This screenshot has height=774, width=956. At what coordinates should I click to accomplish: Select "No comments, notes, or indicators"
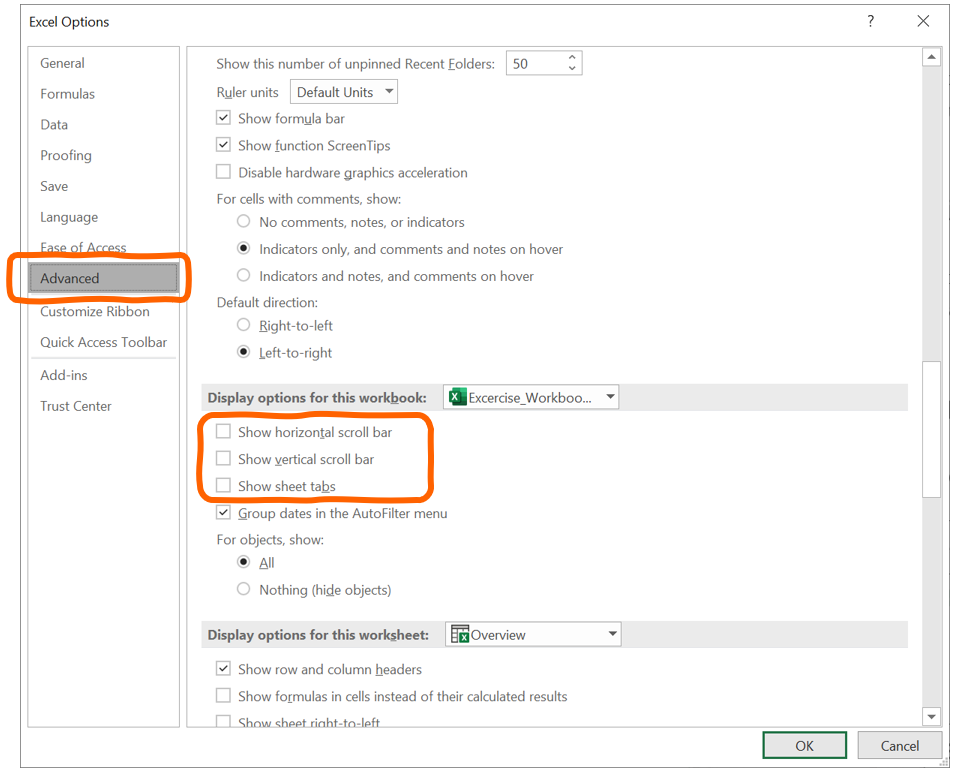click(243, 222)
